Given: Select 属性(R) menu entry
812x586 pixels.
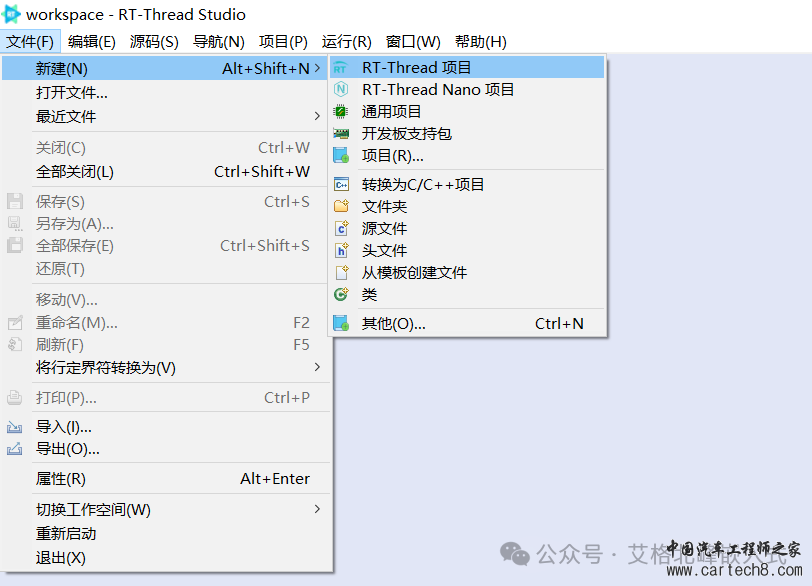Looking at the screenshot, I should pos(166,479).
